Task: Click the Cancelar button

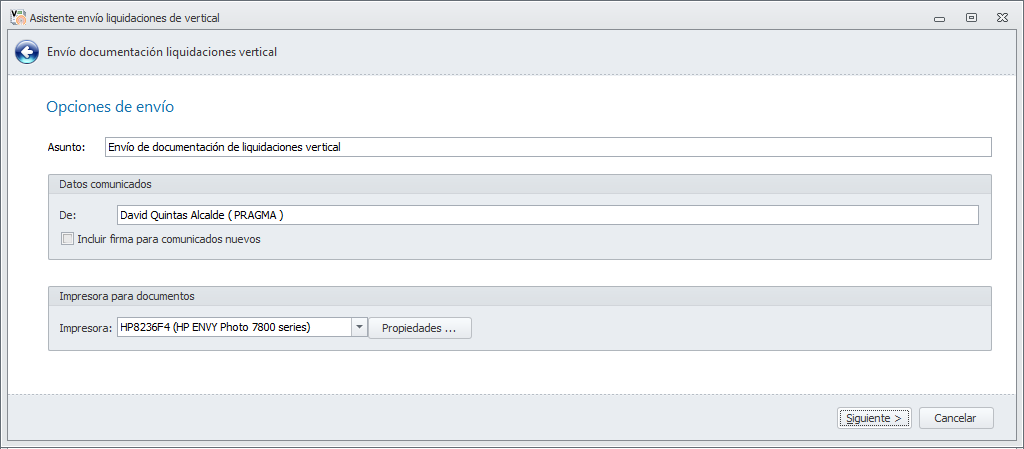Action: 956,418
